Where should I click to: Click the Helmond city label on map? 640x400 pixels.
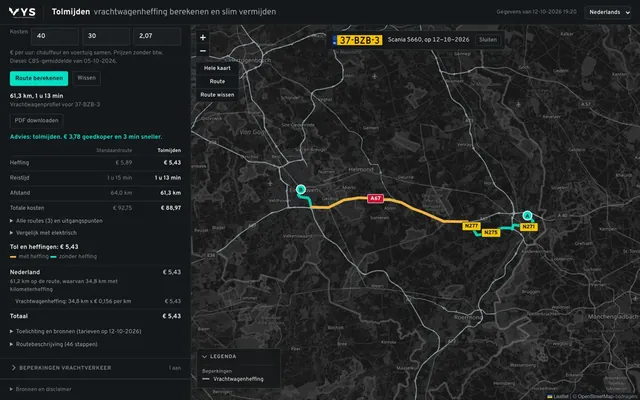361,169
